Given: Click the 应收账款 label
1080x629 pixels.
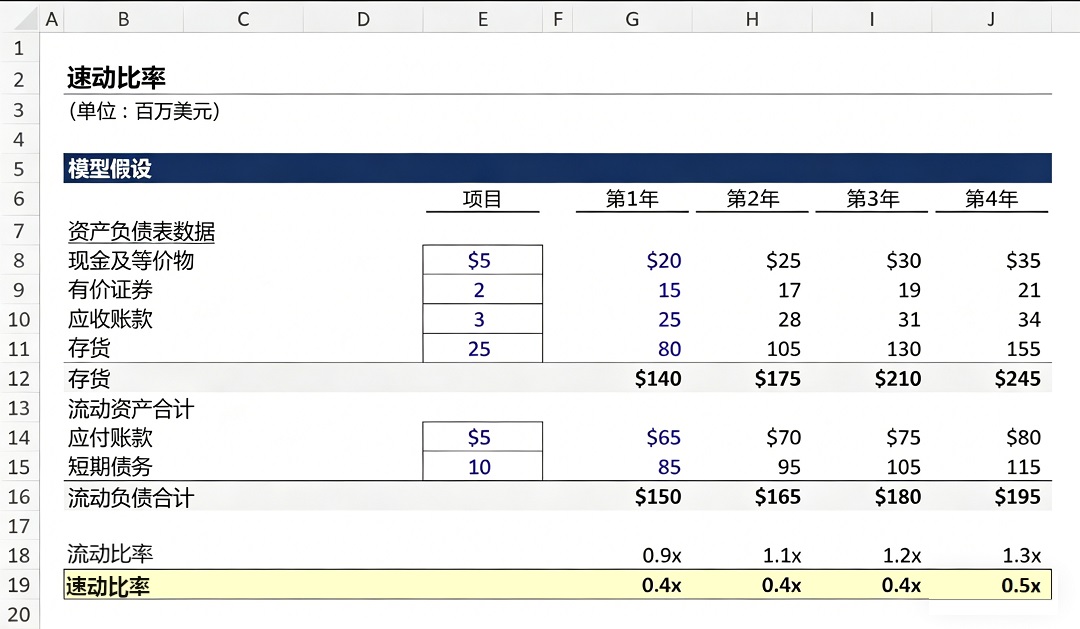Looking at the screenshot, I should [110, 320].
